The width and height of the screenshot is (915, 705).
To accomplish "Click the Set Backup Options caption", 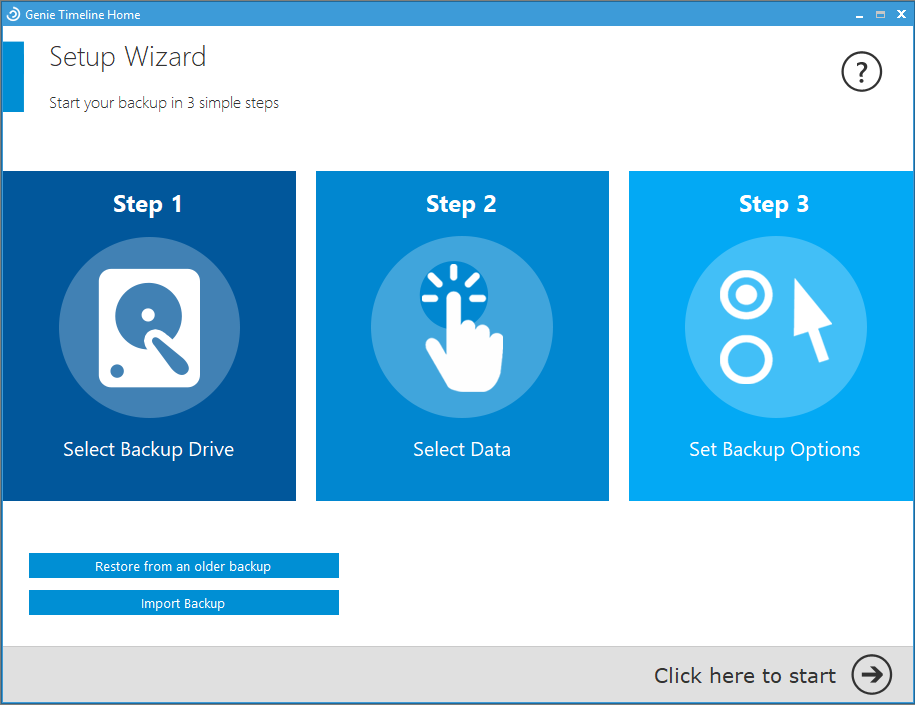I will (x=774, y=449).
